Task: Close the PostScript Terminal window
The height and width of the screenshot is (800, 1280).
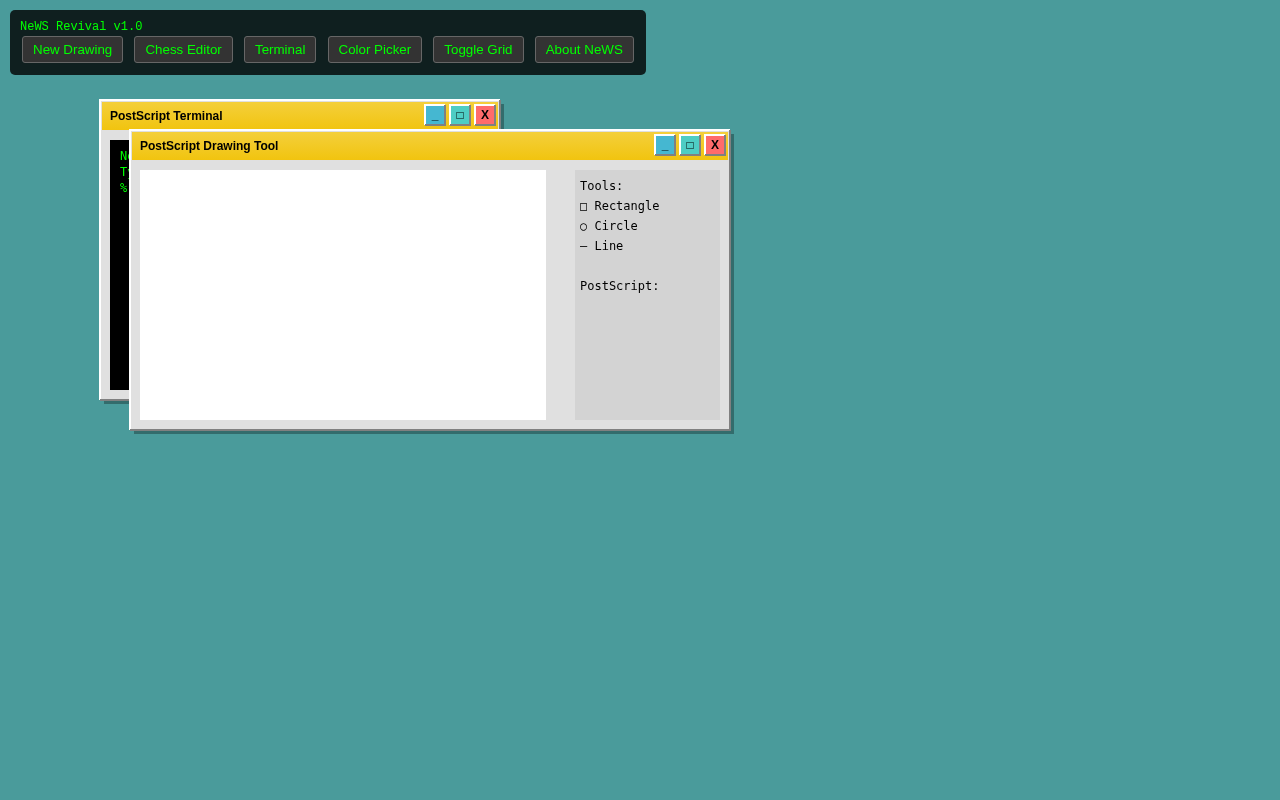Action: click(x=485, y=115)
